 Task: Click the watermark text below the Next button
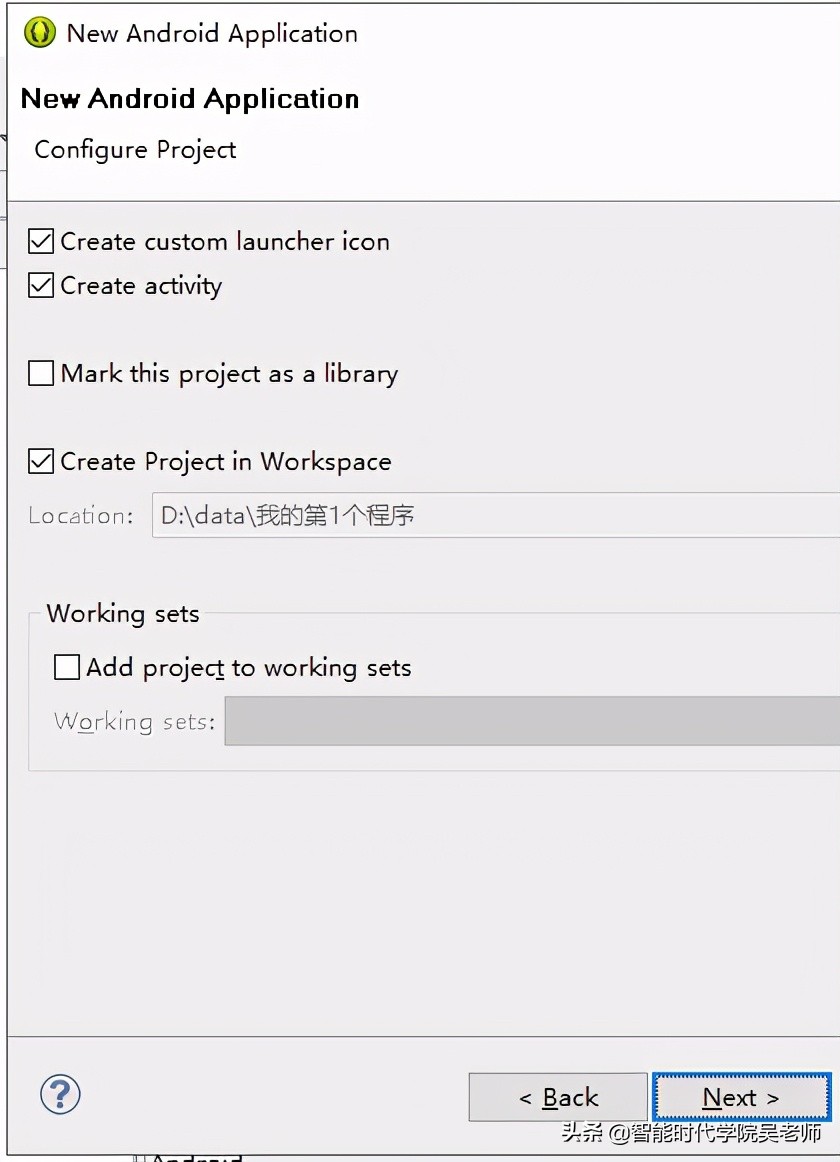coord(692,1133)
